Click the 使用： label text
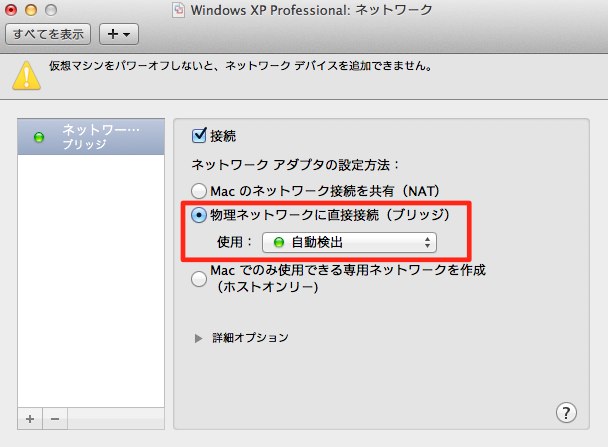 pos(235,242)
